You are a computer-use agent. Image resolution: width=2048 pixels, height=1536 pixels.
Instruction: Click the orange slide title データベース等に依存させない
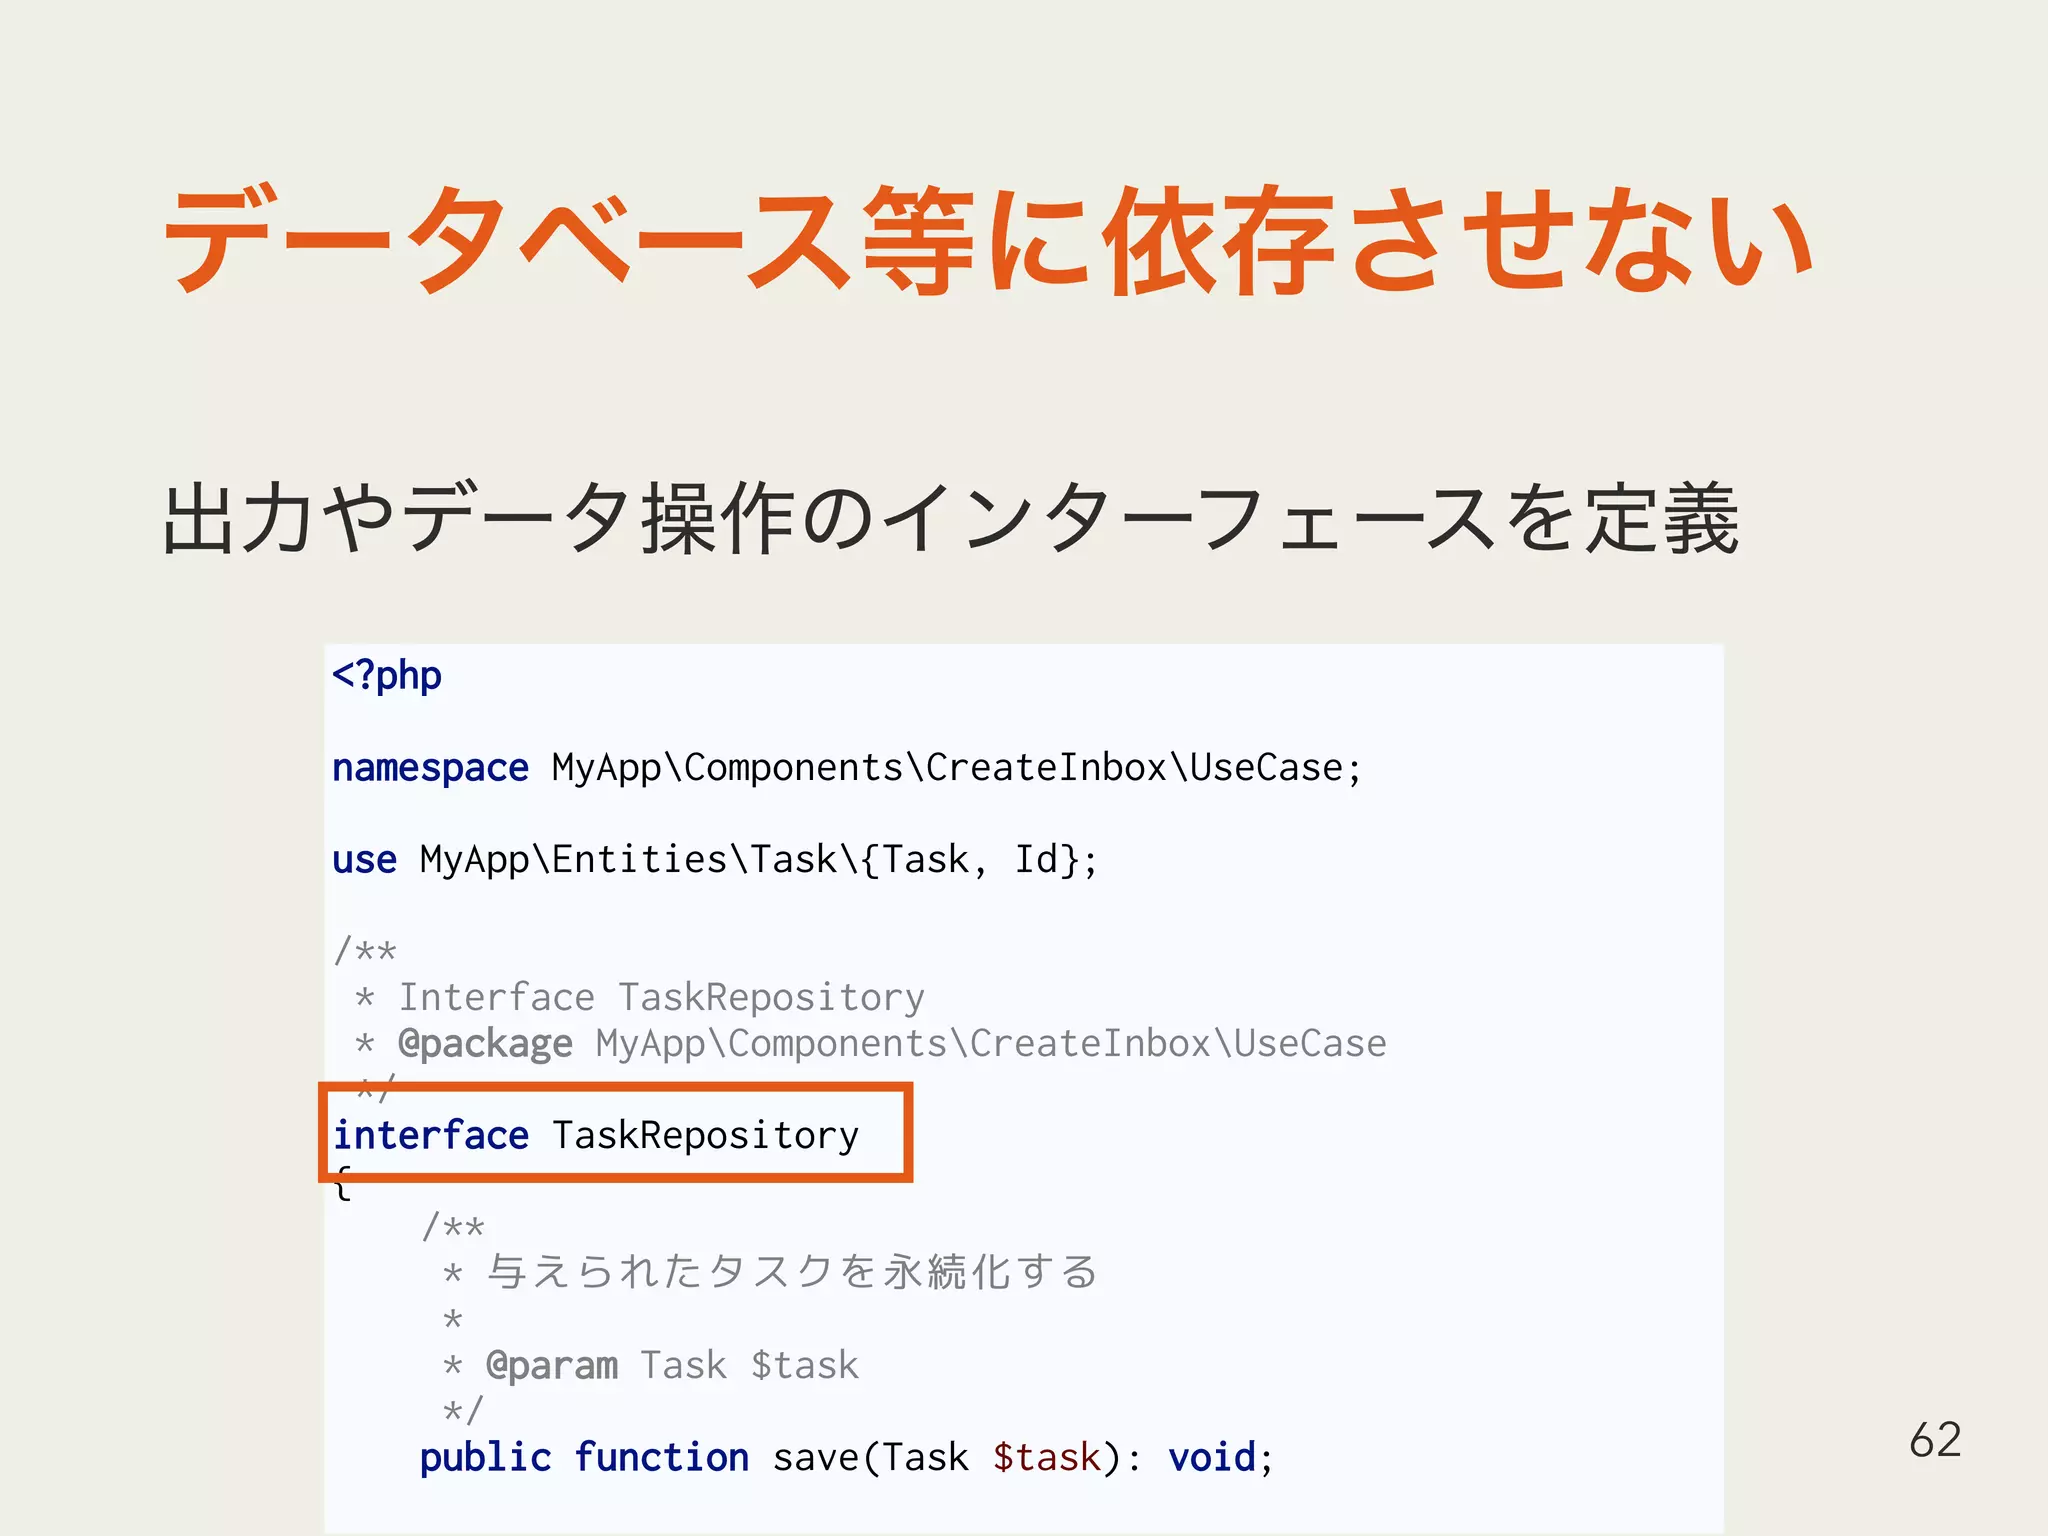pos(988,241)
